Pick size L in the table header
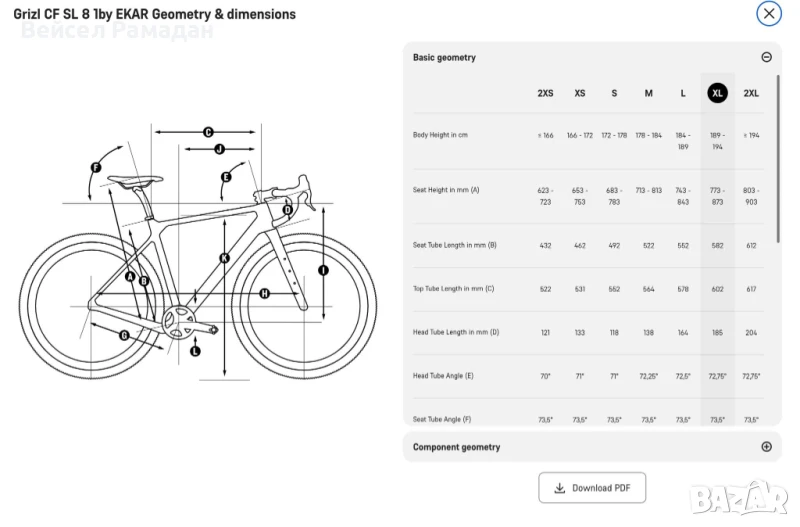This screenshot has height=527, width=800. [683, 93]
